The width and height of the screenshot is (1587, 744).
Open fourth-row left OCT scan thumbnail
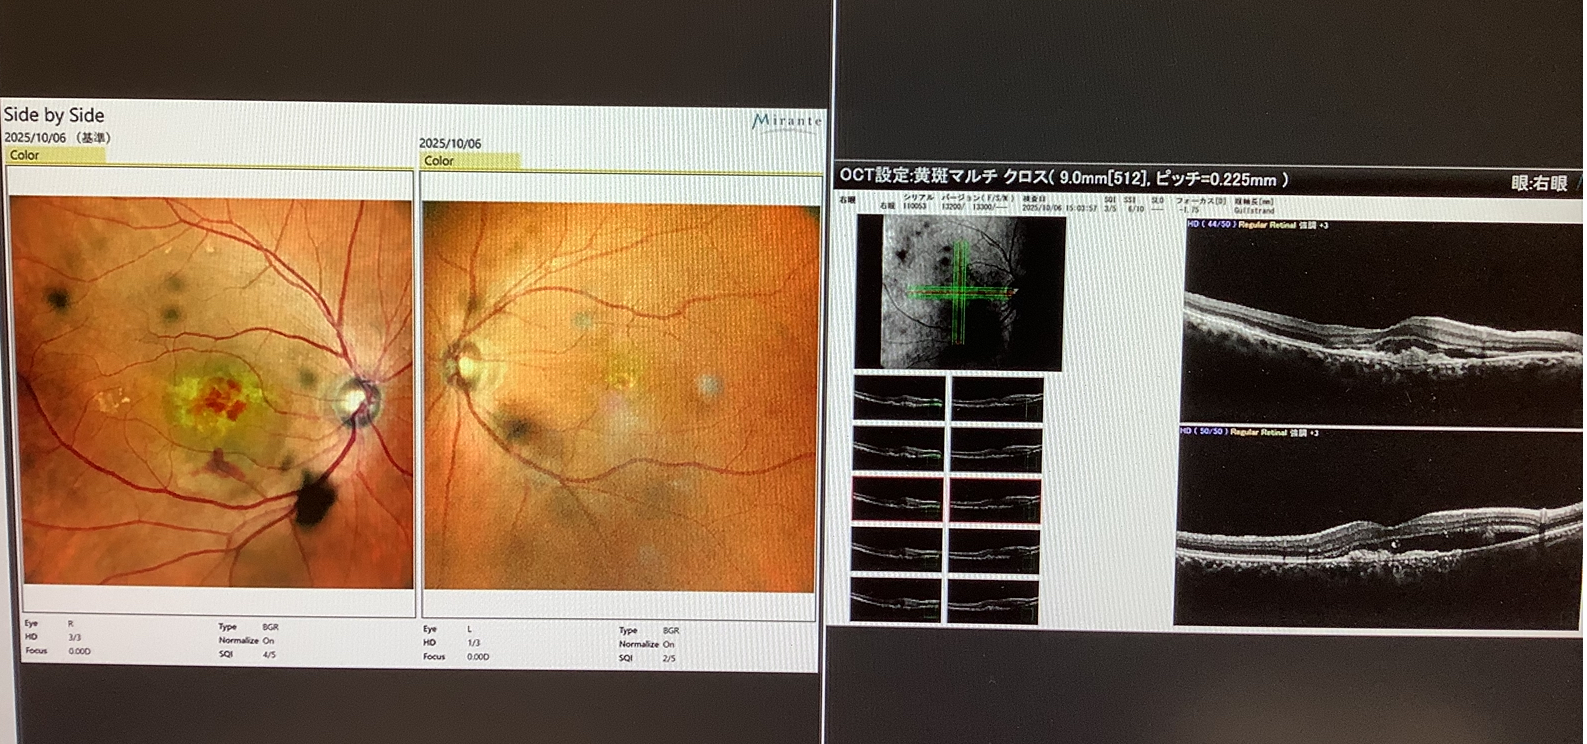pyautogui.click(x=897, y=549)
